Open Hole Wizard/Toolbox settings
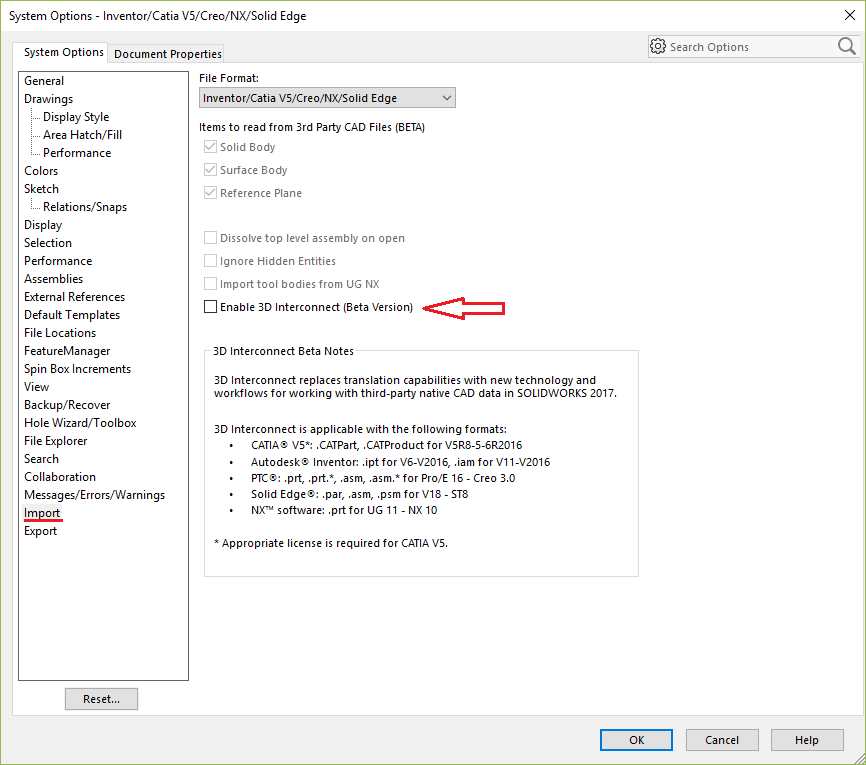The width and height of the screenshot is (866, 765). pyautogui.click(x=80, y=423)
